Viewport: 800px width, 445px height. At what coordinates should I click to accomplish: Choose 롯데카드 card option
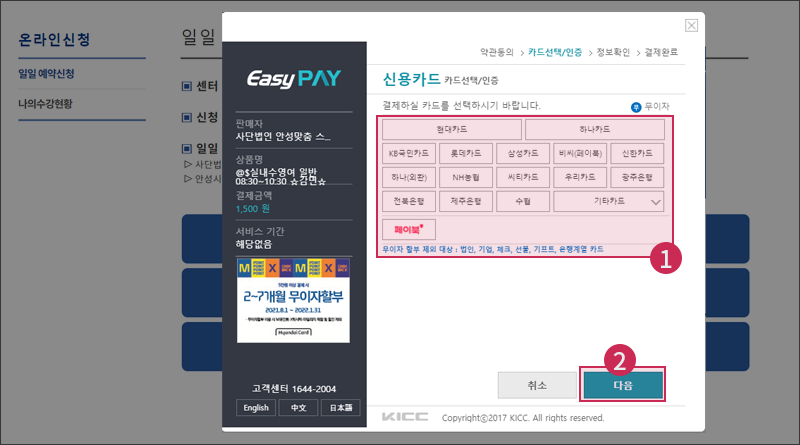coord(466,153)
